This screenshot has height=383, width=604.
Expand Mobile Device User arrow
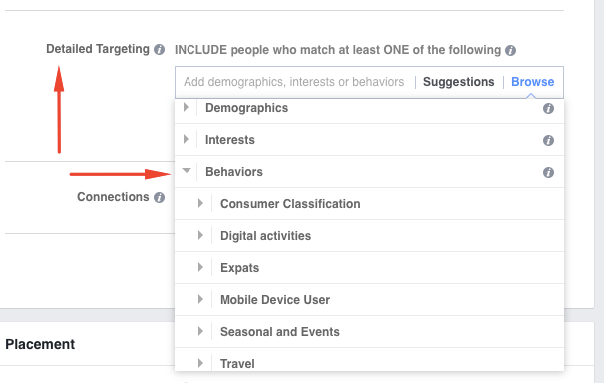pos(200,299)
